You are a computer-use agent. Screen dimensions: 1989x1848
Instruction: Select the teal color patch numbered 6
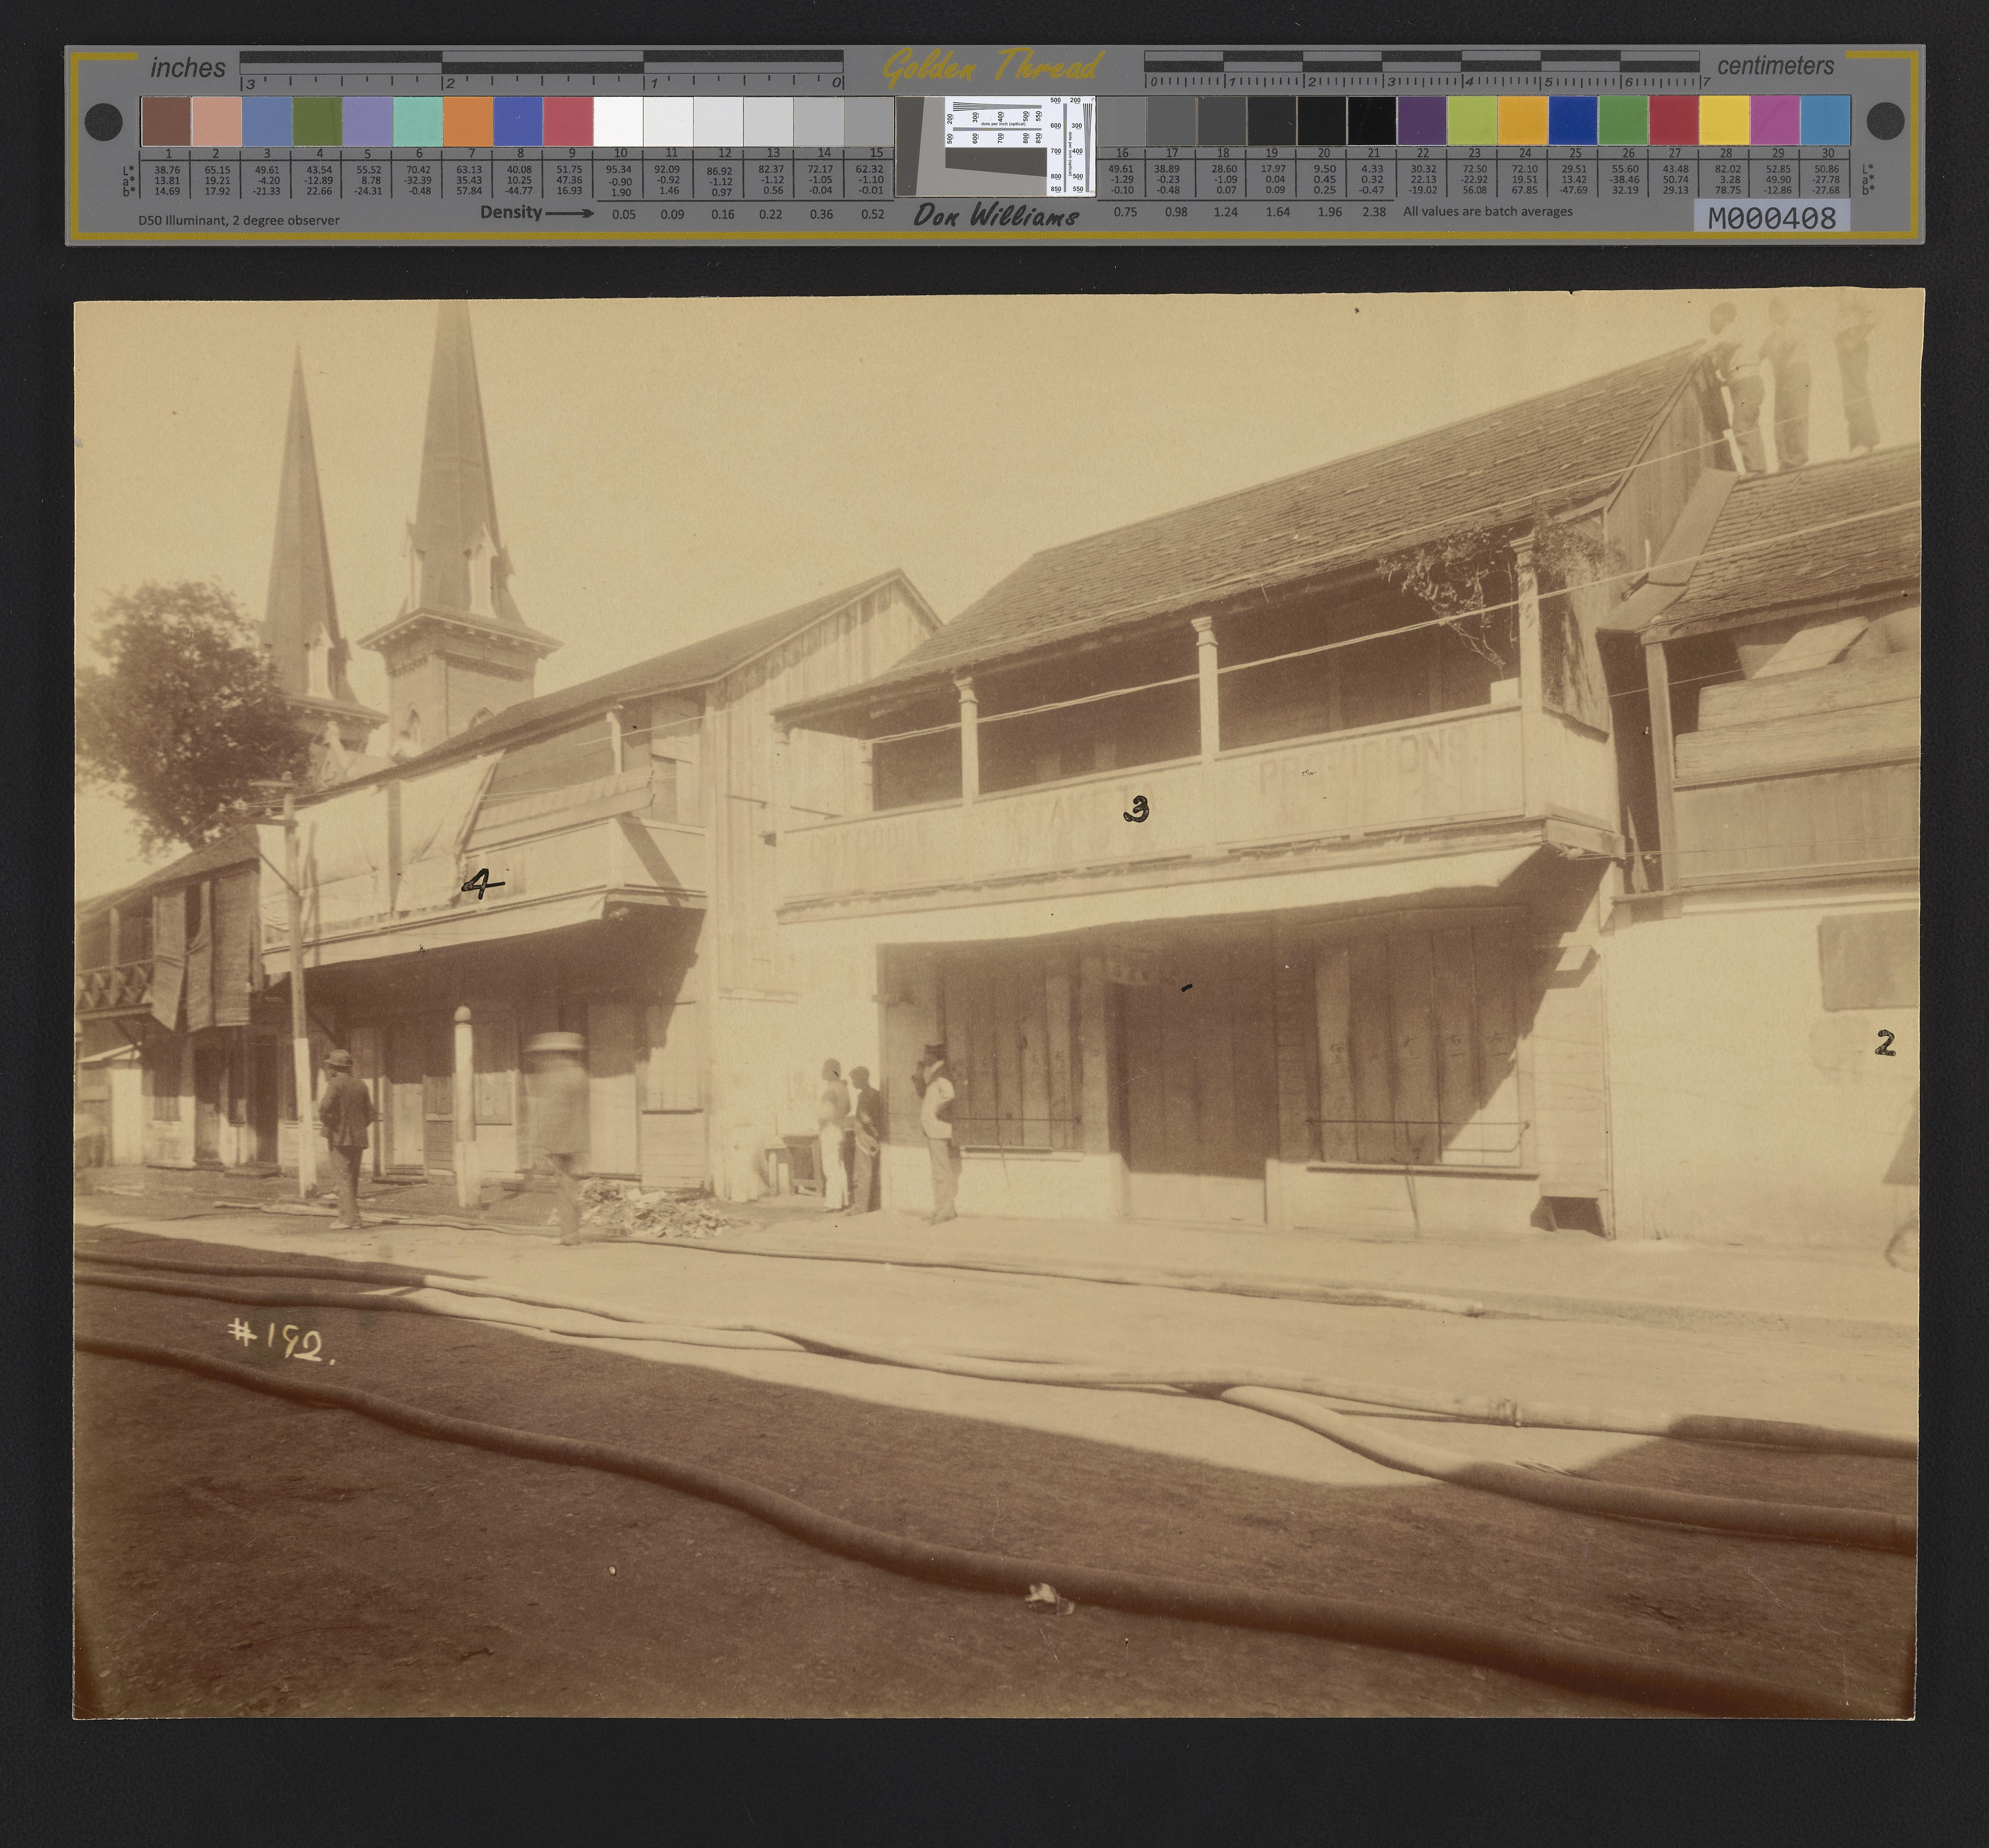418,121
